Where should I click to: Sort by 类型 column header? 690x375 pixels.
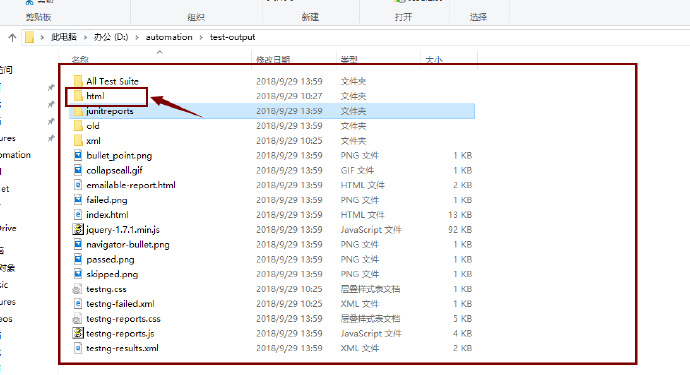tap(349, 59)
